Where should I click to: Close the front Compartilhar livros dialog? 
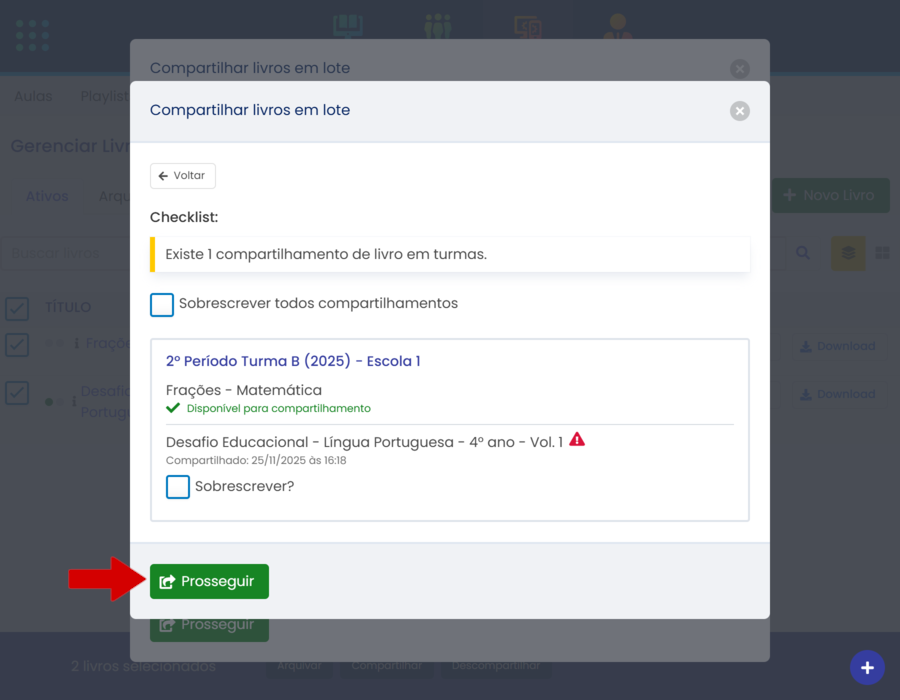(x=739, y=111)
